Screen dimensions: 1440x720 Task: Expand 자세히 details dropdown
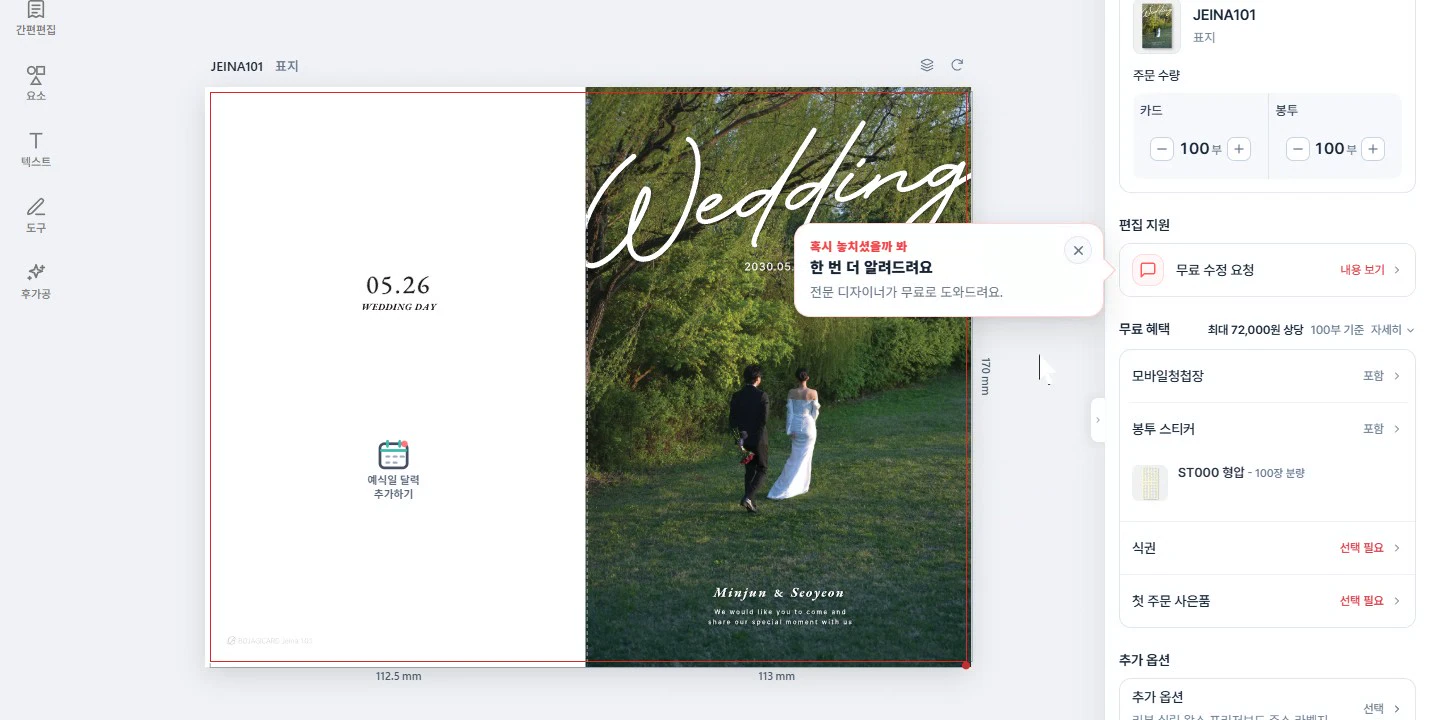(x=1392, y=329)
